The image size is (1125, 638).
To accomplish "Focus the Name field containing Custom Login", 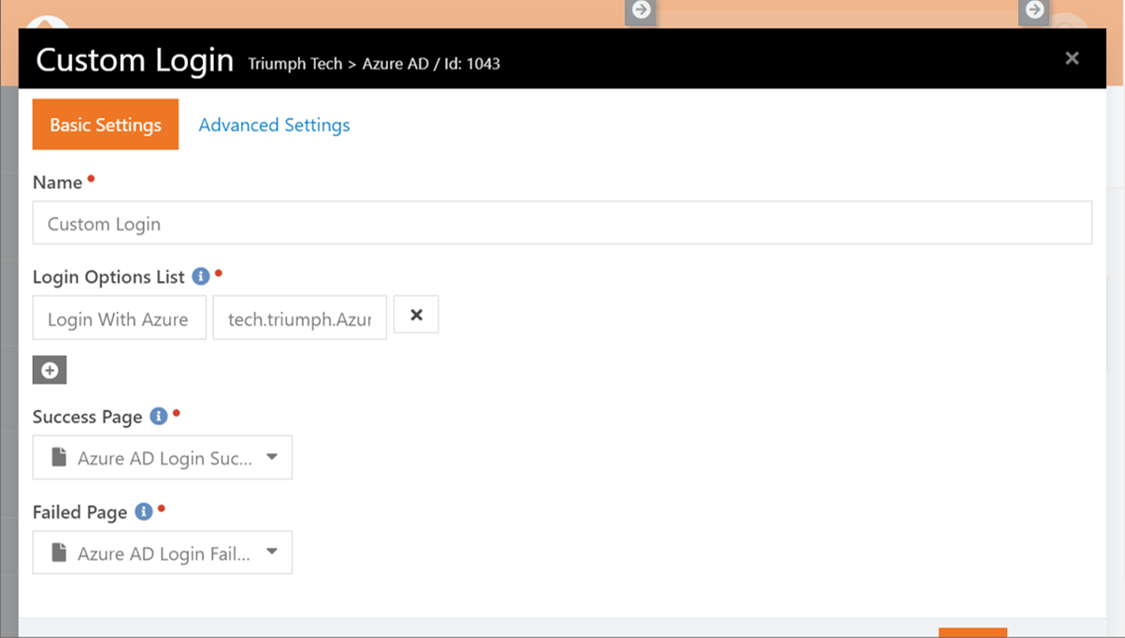I will coord(562,222).
